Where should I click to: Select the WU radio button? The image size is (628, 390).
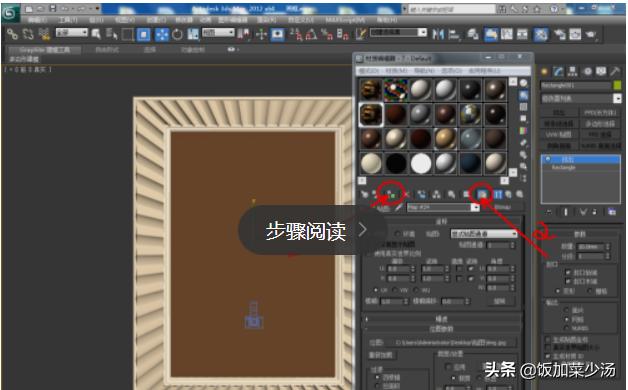pyautogui.click(x=416, y=289)
